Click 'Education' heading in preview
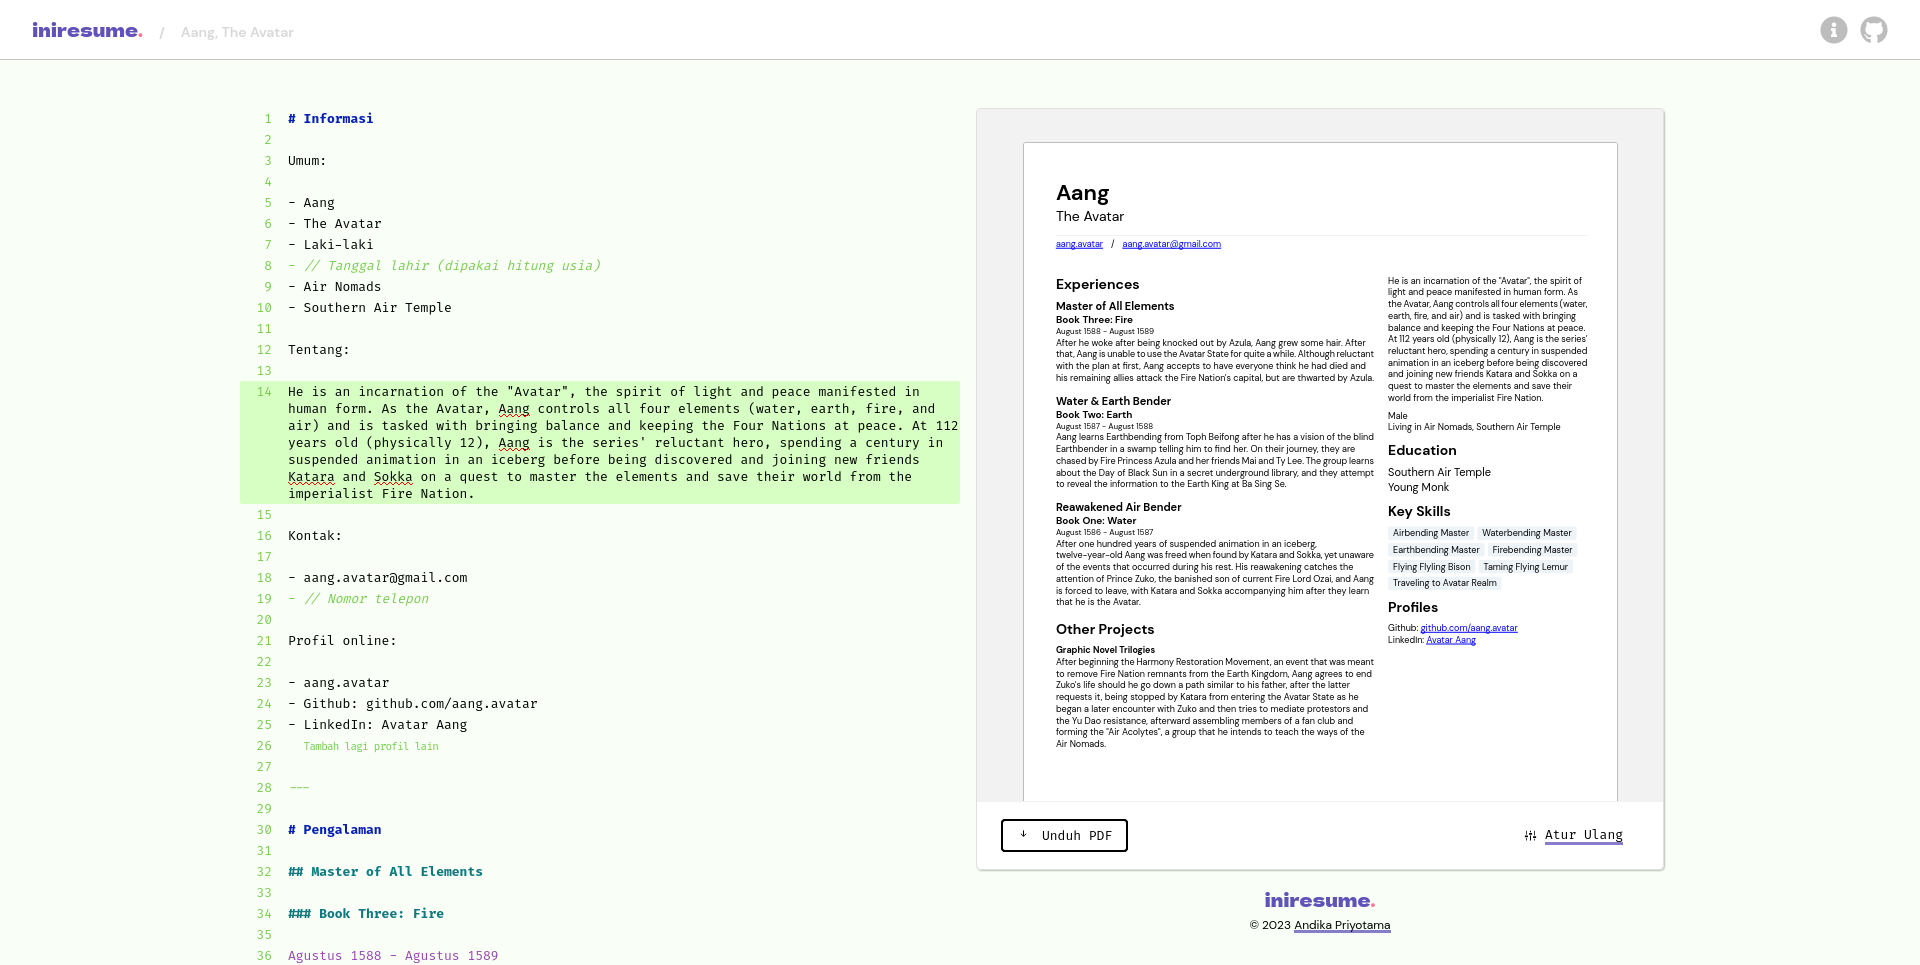This screenshot has height=965, width=1920. pyautogui.click(x=1422, y=451)
